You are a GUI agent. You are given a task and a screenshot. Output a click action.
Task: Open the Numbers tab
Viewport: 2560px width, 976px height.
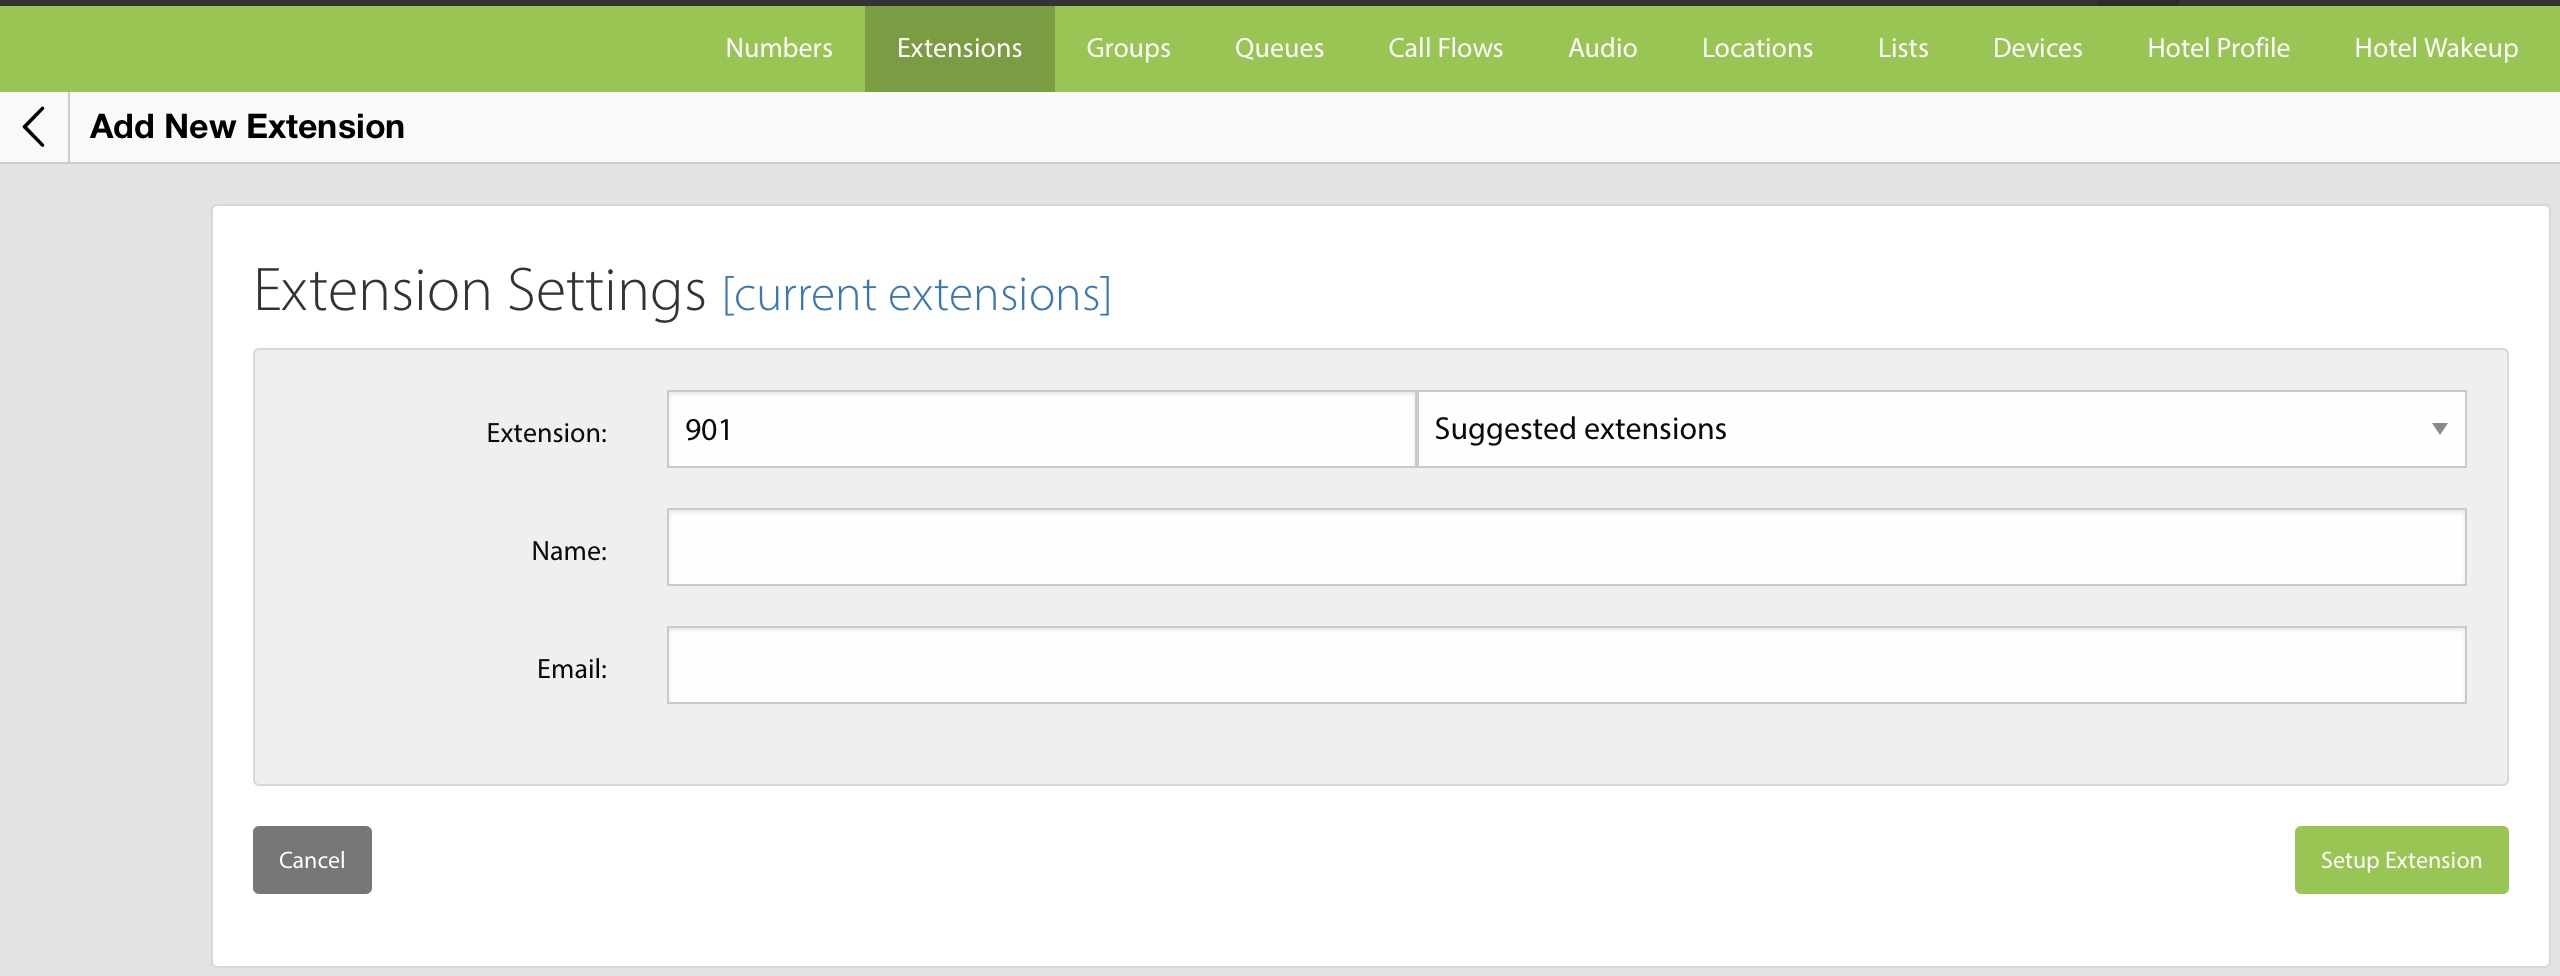pos(778,48)
